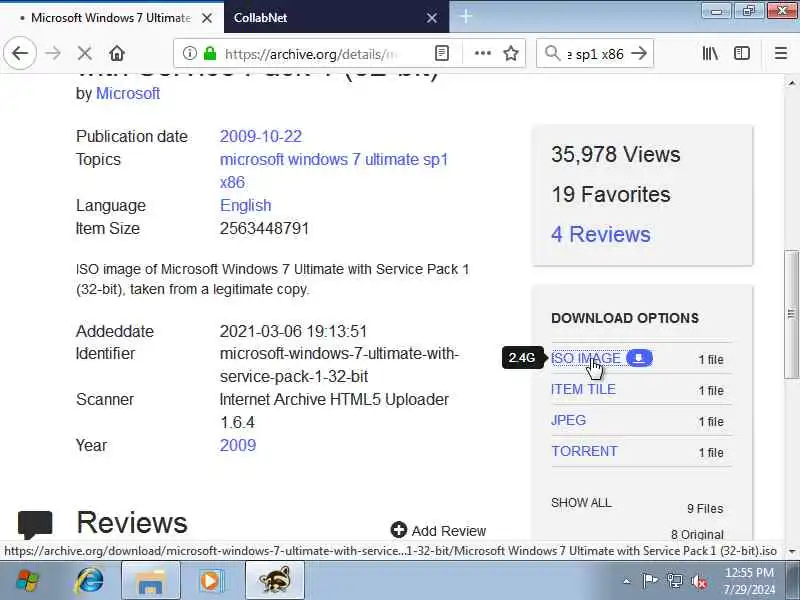Click the network icon in system tray
This screenshot has width=800, height=600.
point(674,581)
